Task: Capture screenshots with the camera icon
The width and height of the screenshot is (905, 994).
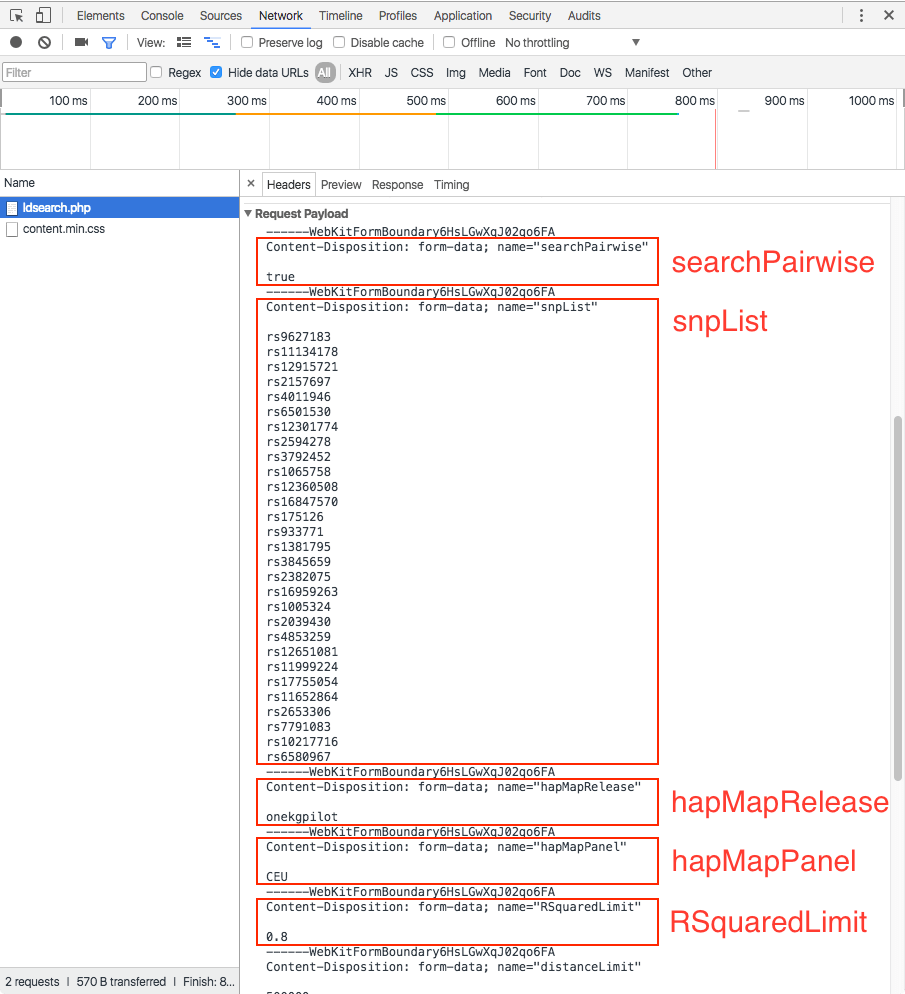Action: 82,42
